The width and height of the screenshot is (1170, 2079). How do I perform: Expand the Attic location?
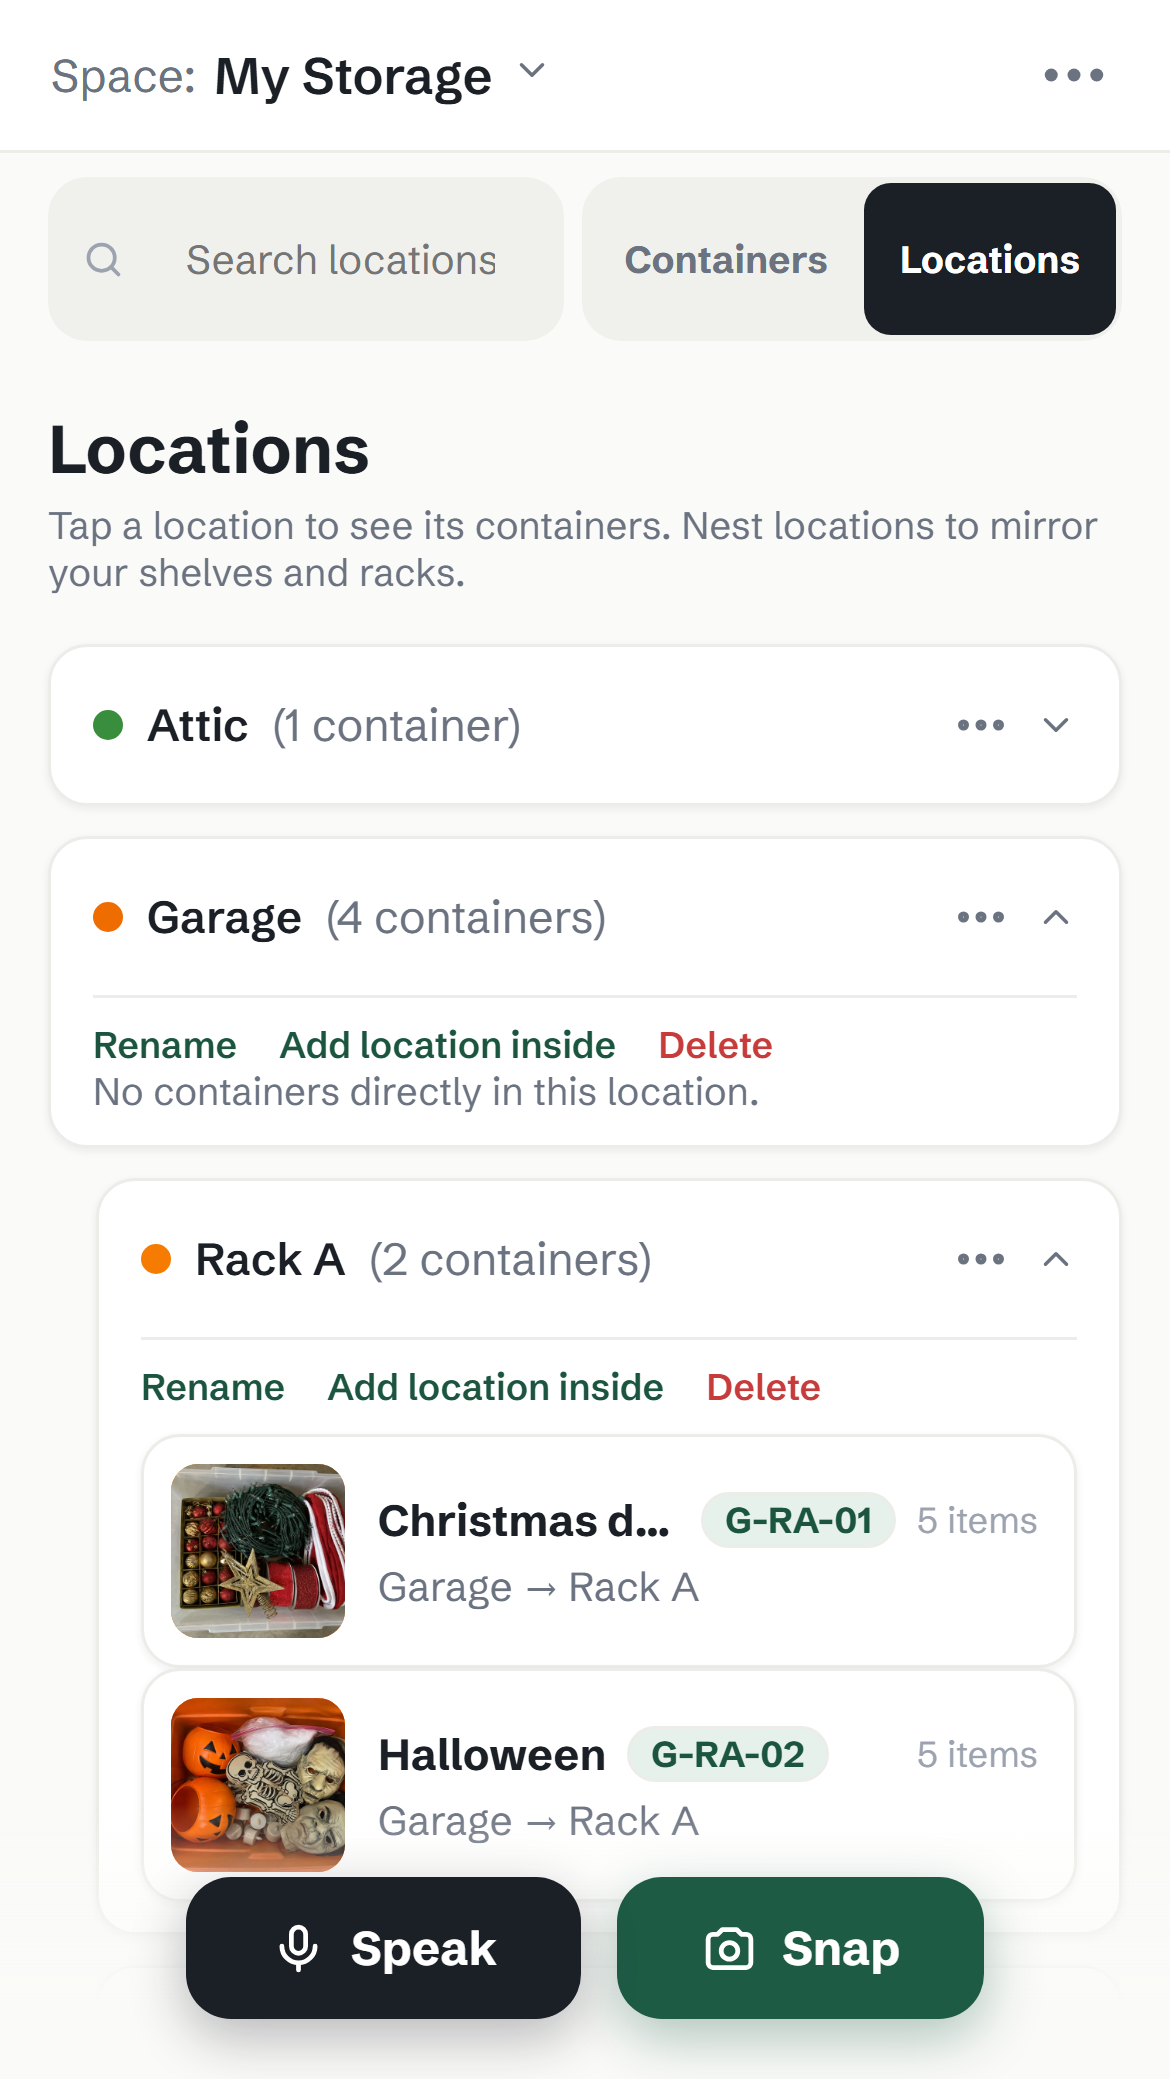pos(1056,725)
